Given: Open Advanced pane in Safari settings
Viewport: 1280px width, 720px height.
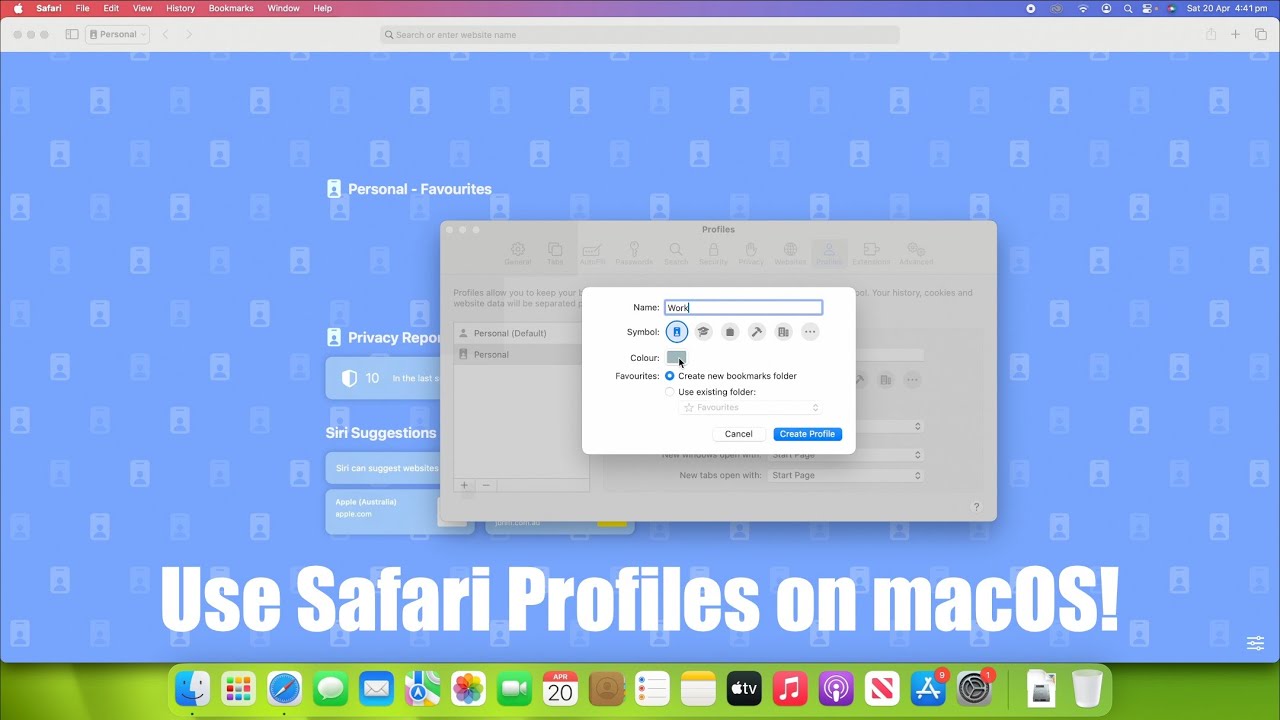Looking at the screenshot, I should pyautogui.click(x=916, y=254).
